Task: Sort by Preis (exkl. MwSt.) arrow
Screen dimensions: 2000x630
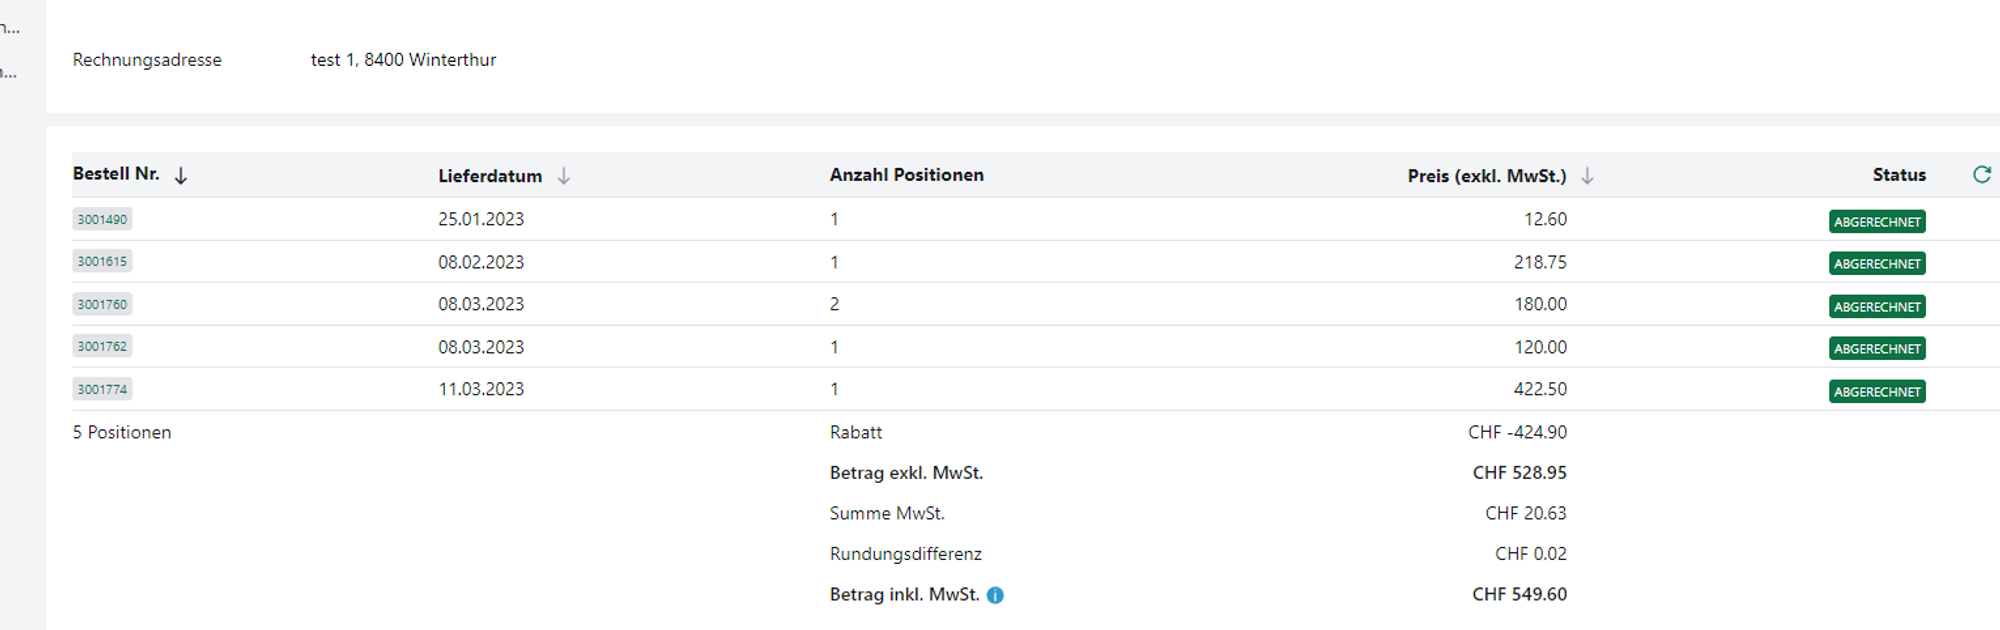Action: 1587,176
